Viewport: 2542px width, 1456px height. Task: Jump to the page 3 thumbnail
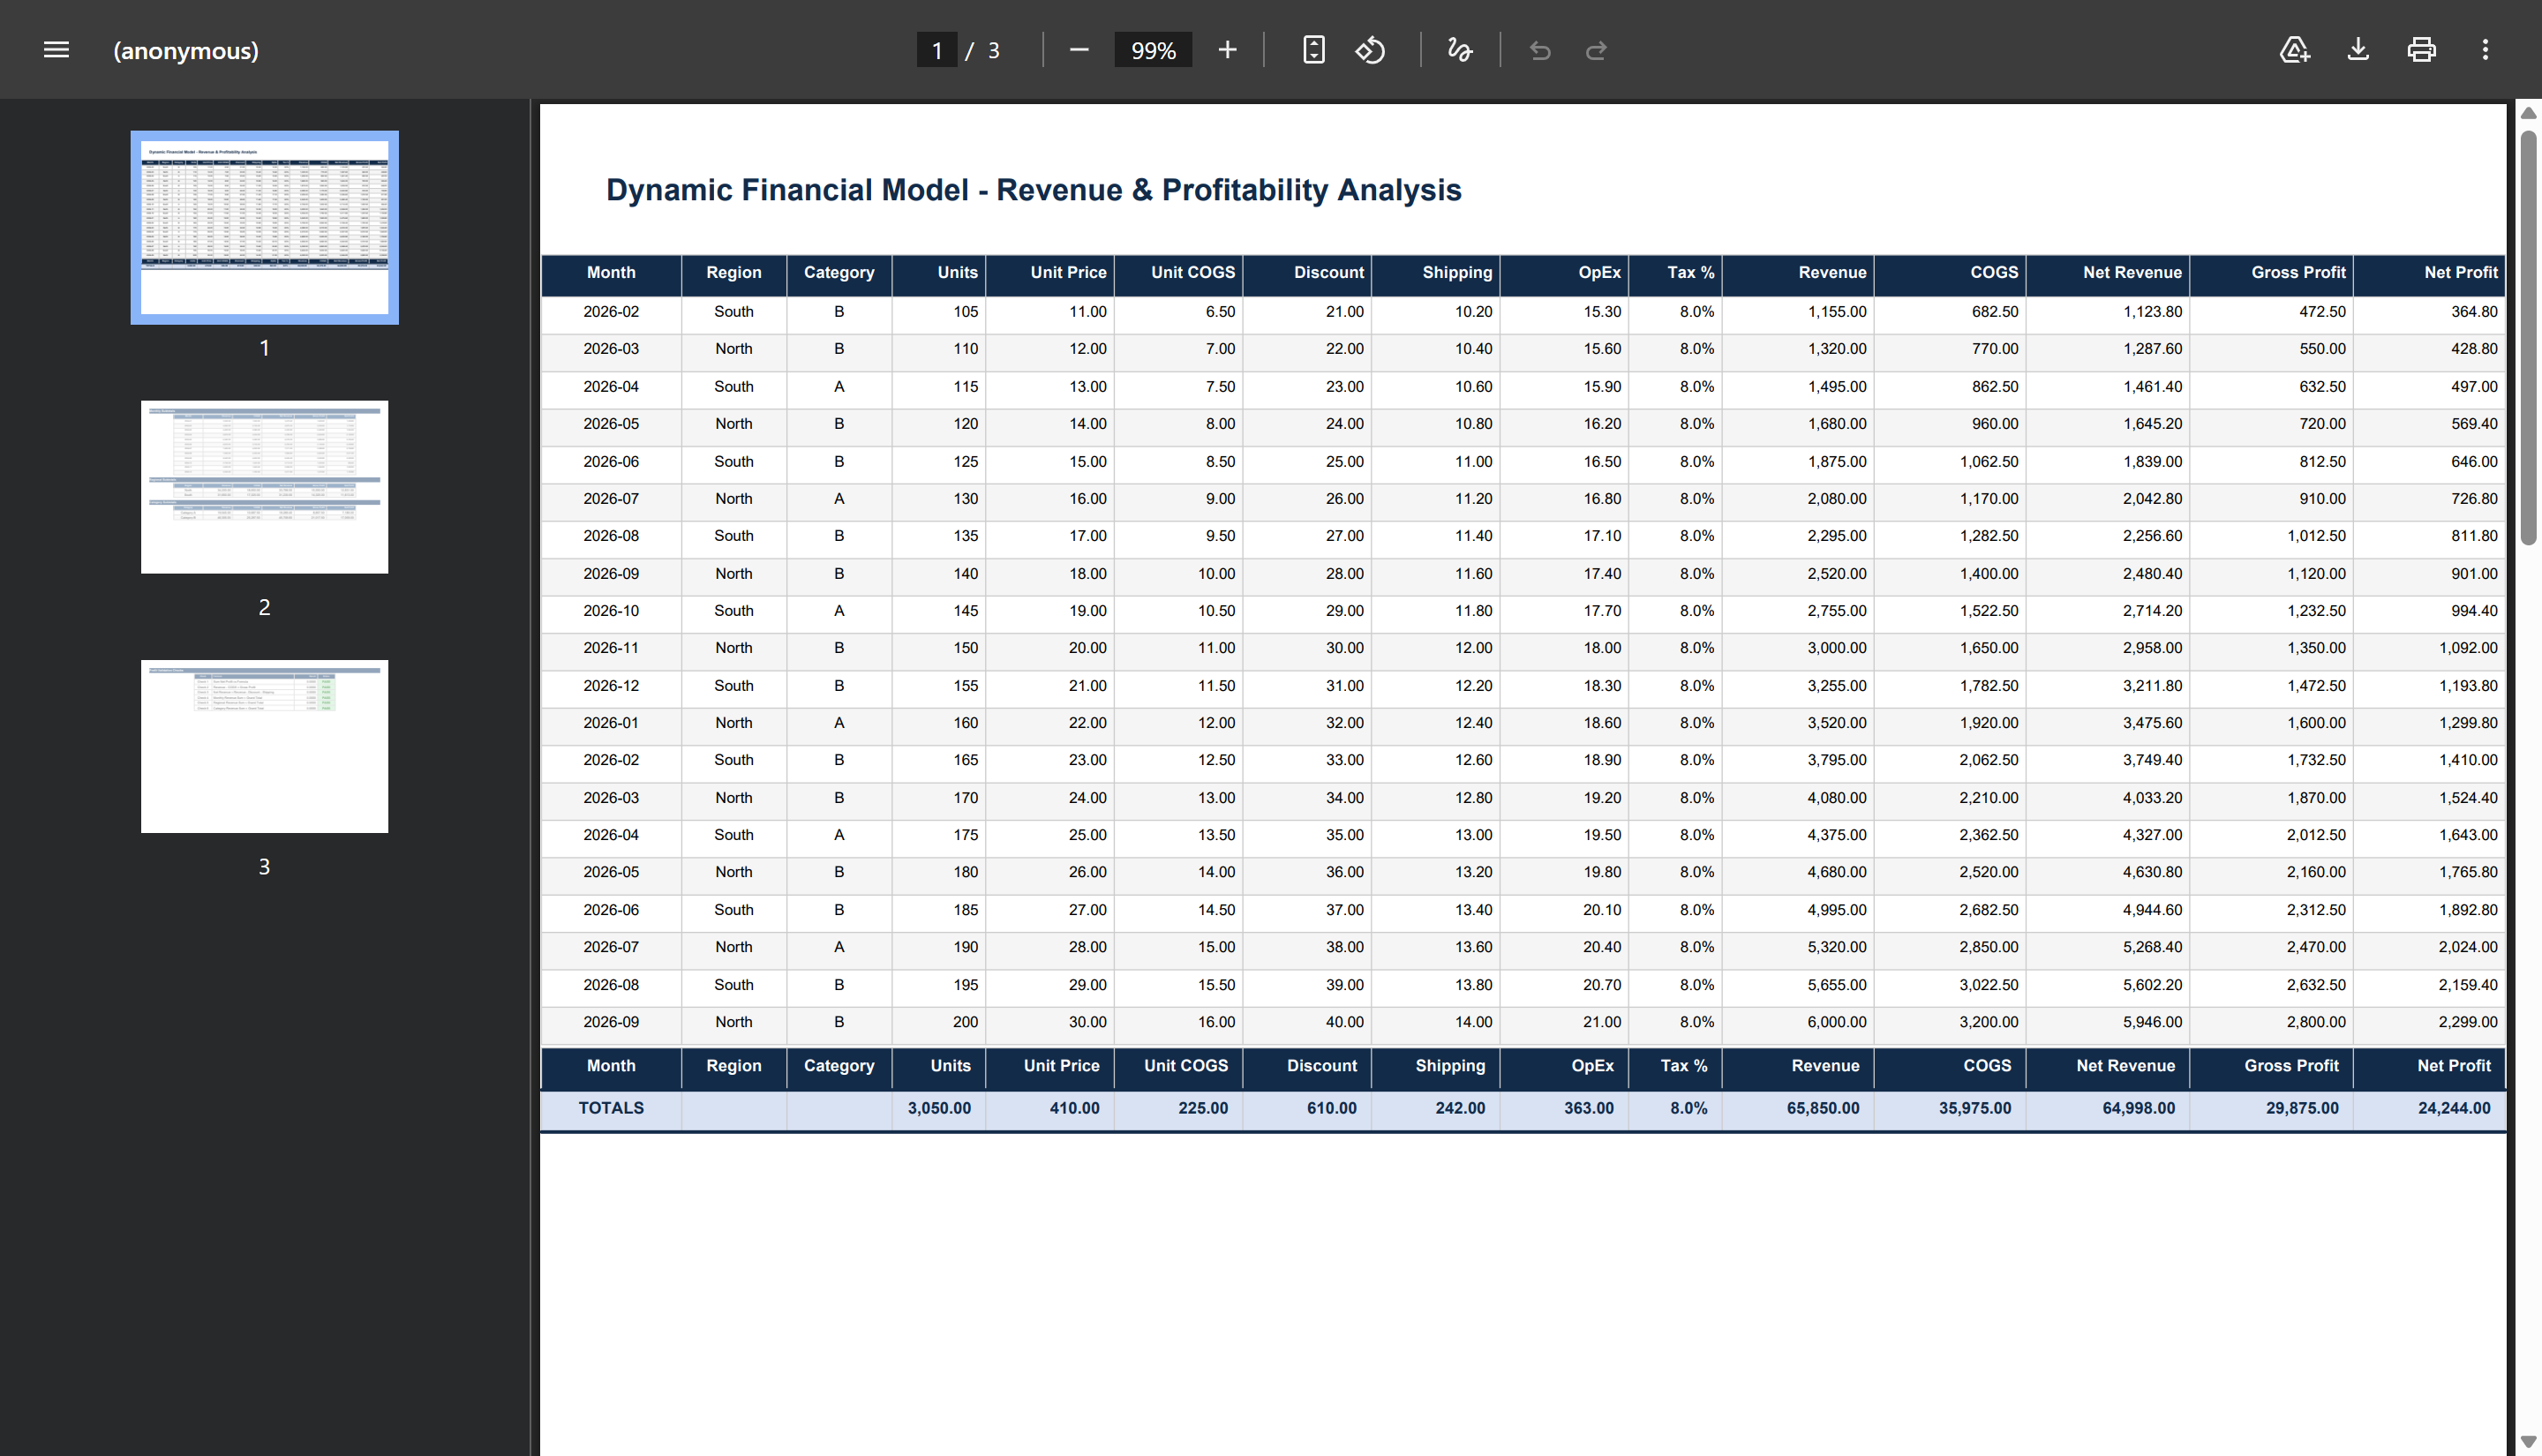tap(264, 746)
